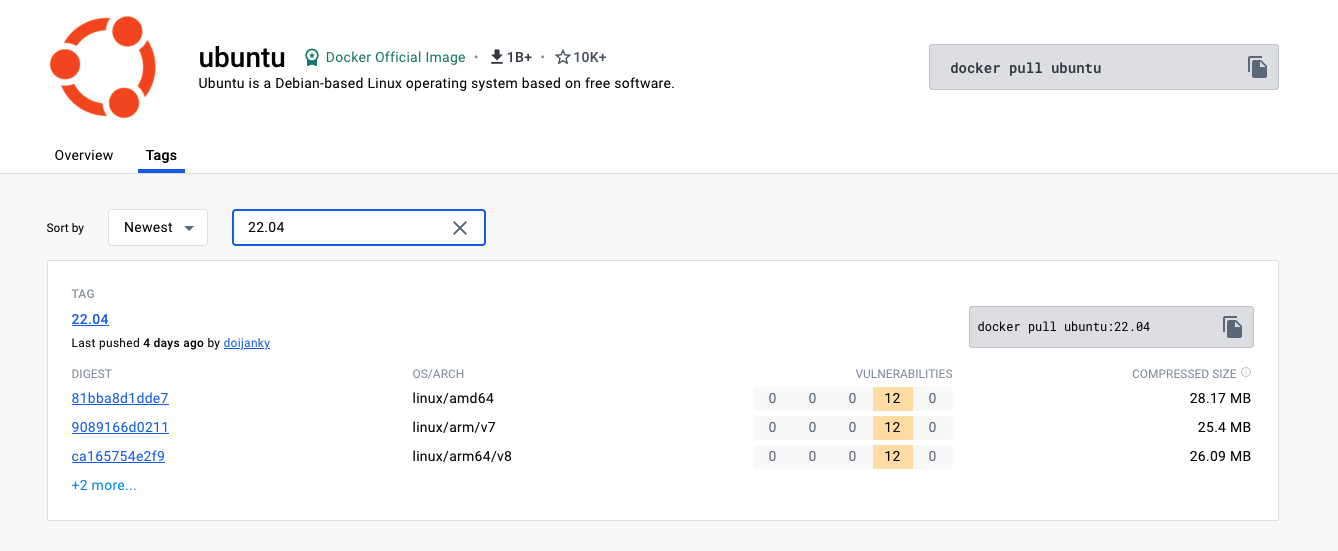Image resolution: width=1338 pixels, height=551 pixels.
Task: Clear the tag search field
Action: 460,228
